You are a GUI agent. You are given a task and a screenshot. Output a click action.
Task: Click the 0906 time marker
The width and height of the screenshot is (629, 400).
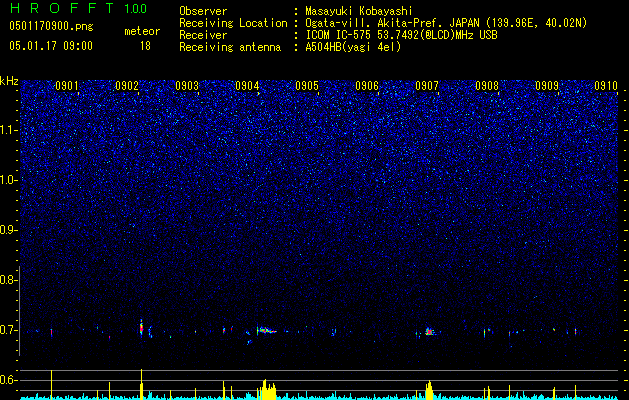pyautogui.click(x=367, y=86)
